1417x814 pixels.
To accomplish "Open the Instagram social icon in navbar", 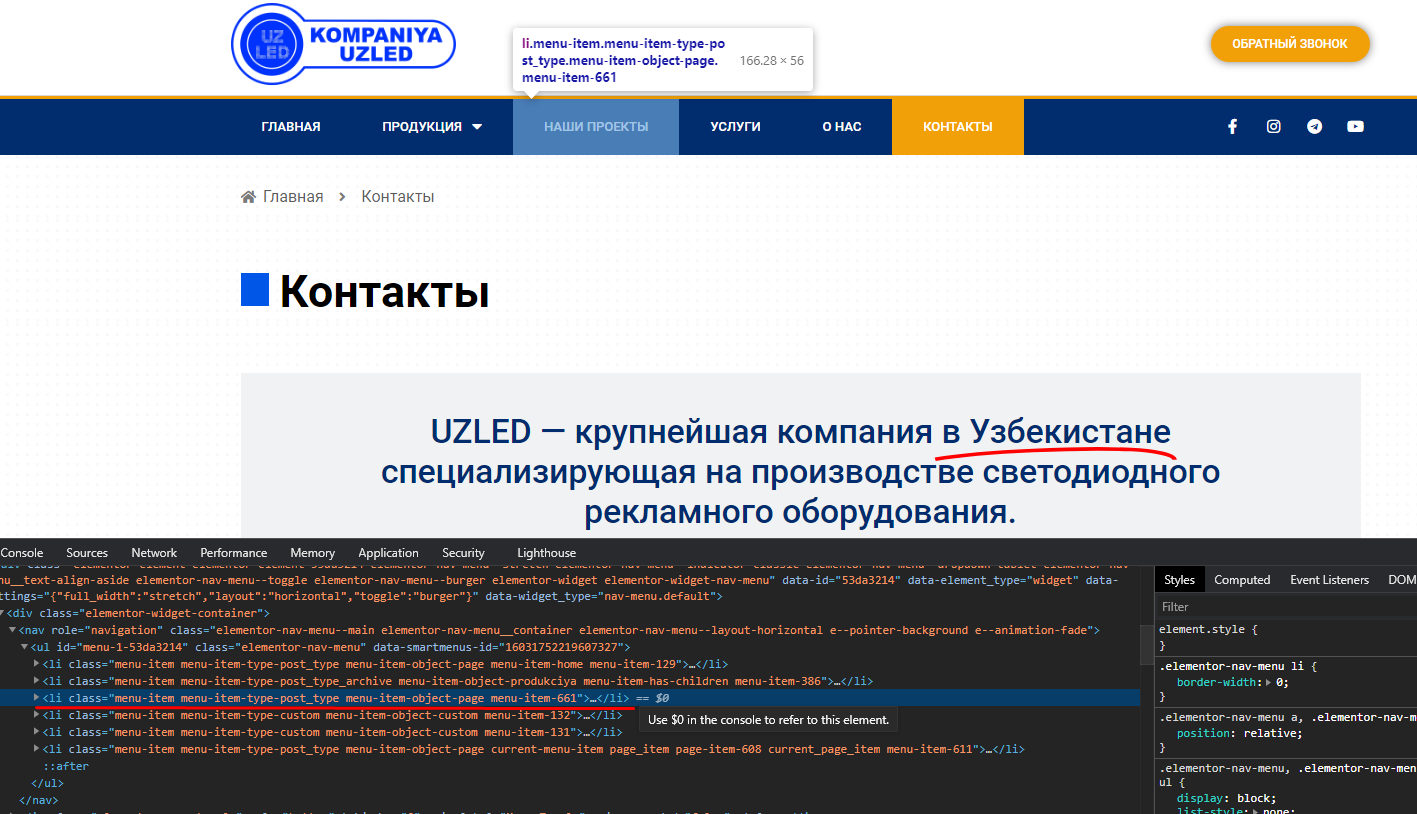I will click(1273, 126).
